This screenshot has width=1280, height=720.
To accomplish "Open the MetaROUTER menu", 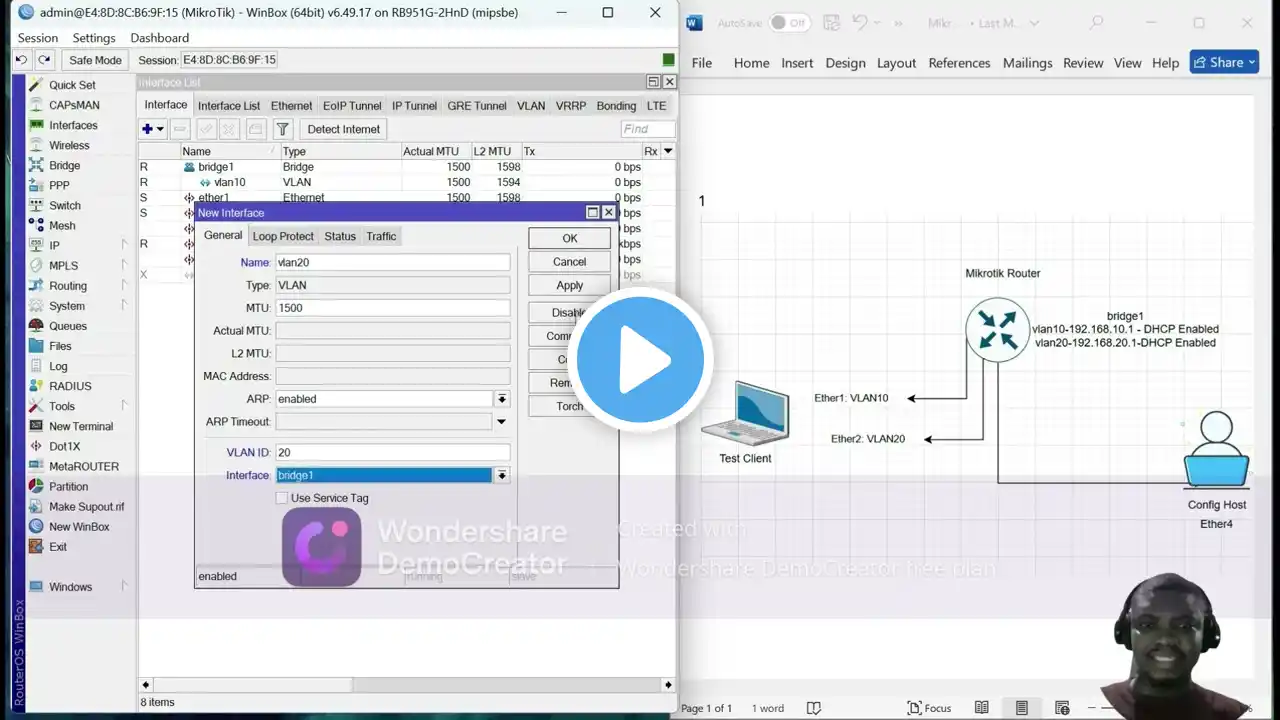I will tap(84, 466).
